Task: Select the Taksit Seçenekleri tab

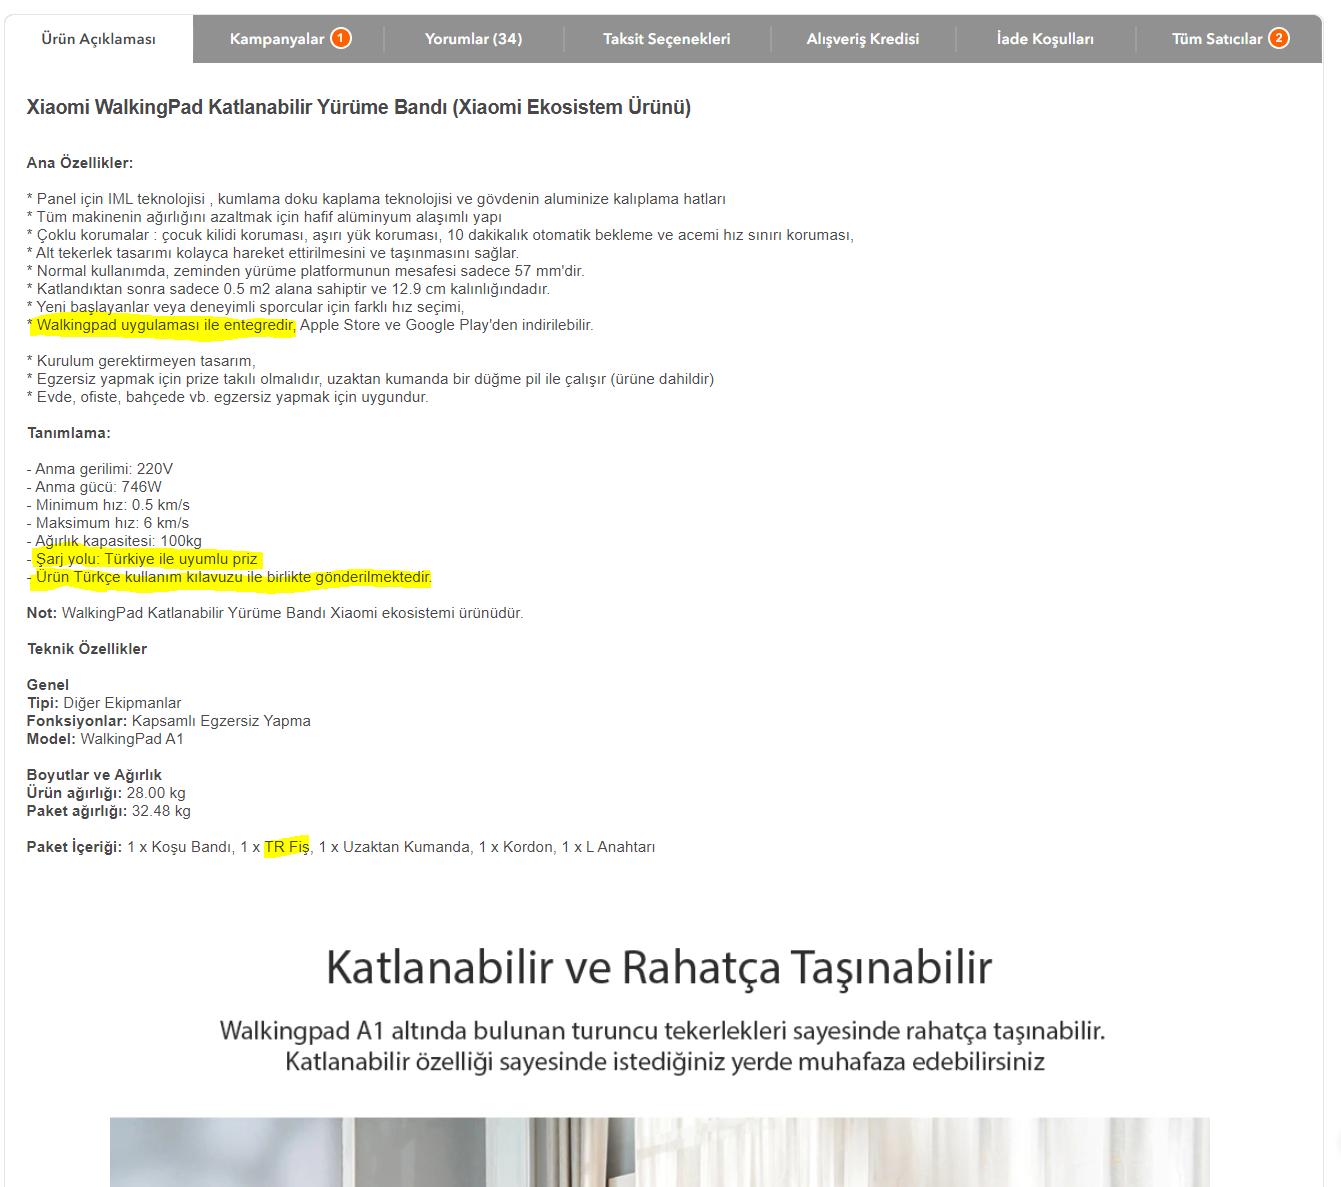Action: click(x=666, y=39)
